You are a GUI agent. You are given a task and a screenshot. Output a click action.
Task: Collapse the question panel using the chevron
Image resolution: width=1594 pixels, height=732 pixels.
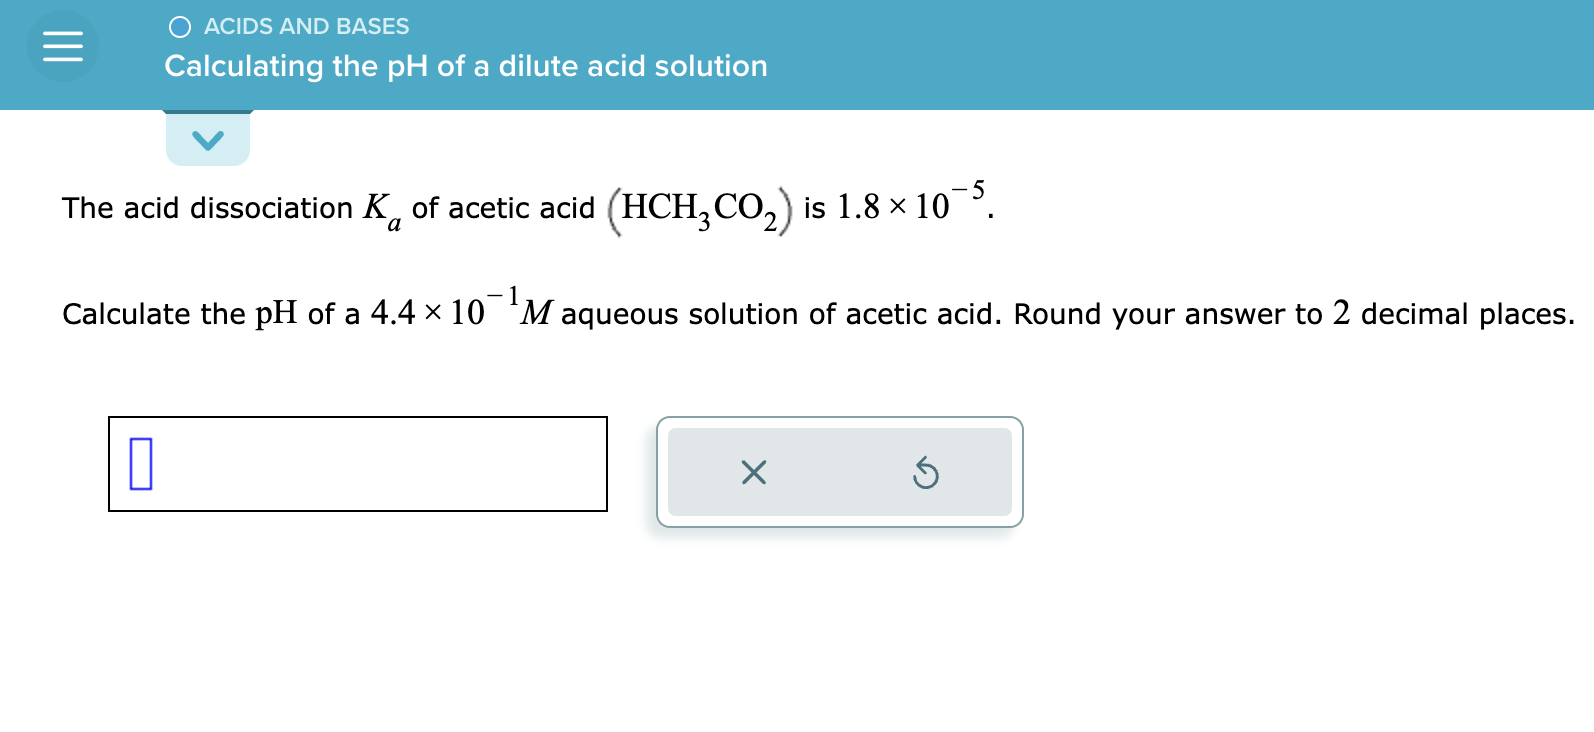point(207,139)
